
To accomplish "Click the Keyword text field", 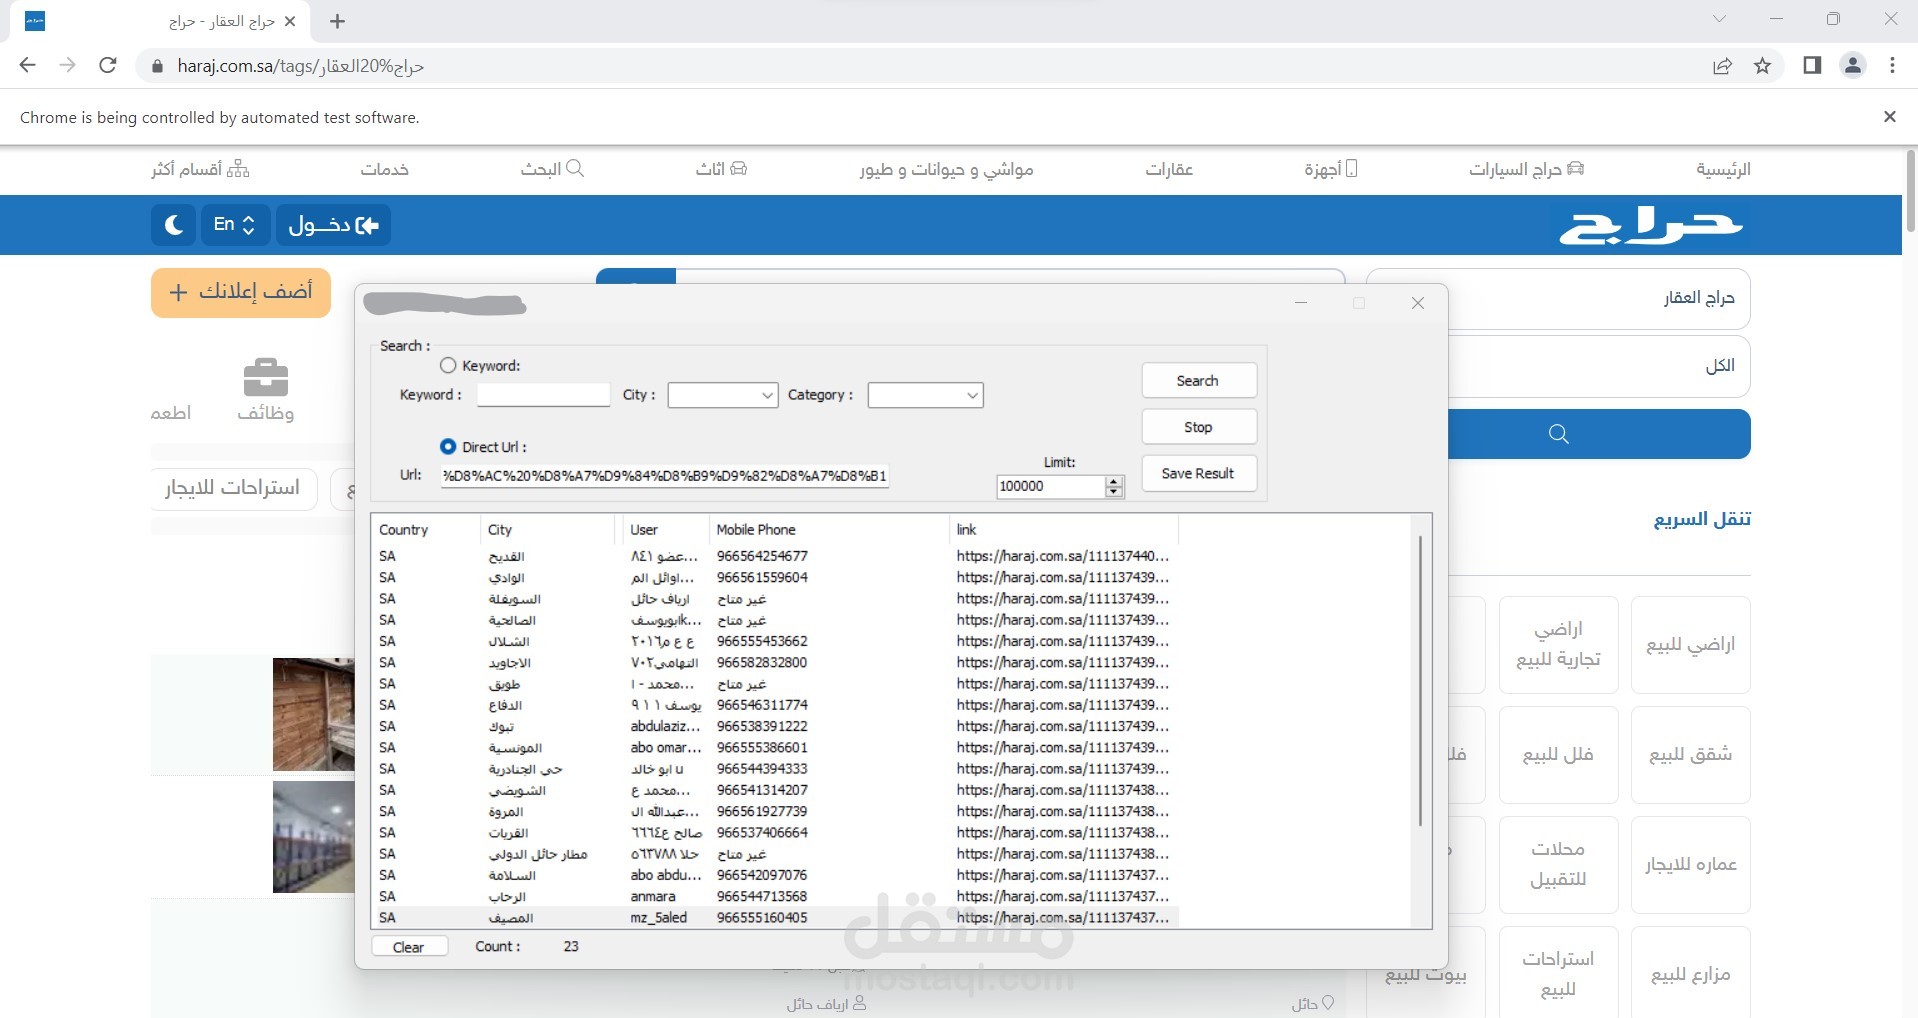I will tap(543, 395).
